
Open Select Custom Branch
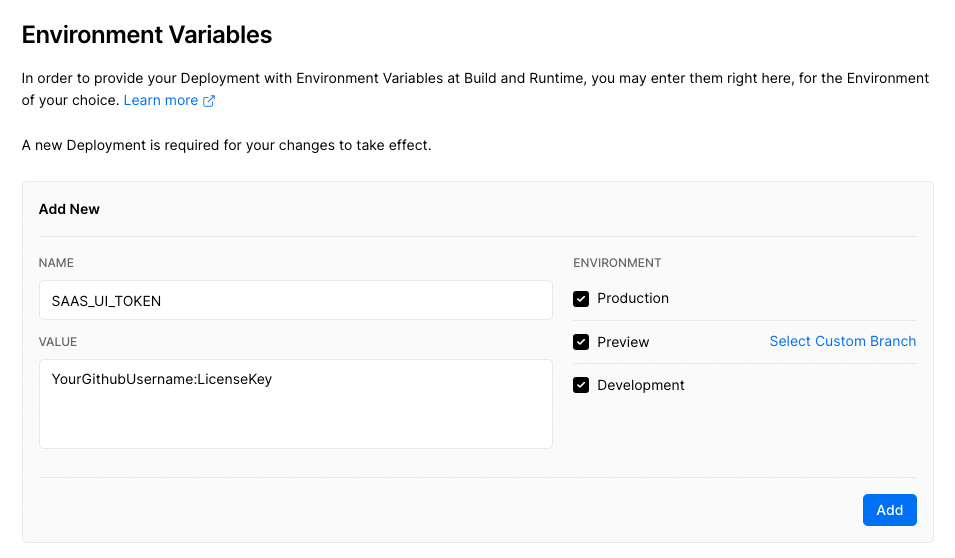tap(843, 341)
